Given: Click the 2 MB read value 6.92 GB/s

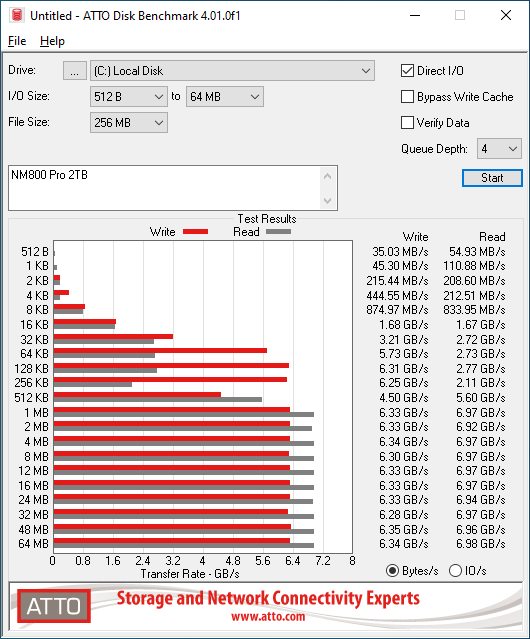Looking at the screenshot, I should coord(481,427).
